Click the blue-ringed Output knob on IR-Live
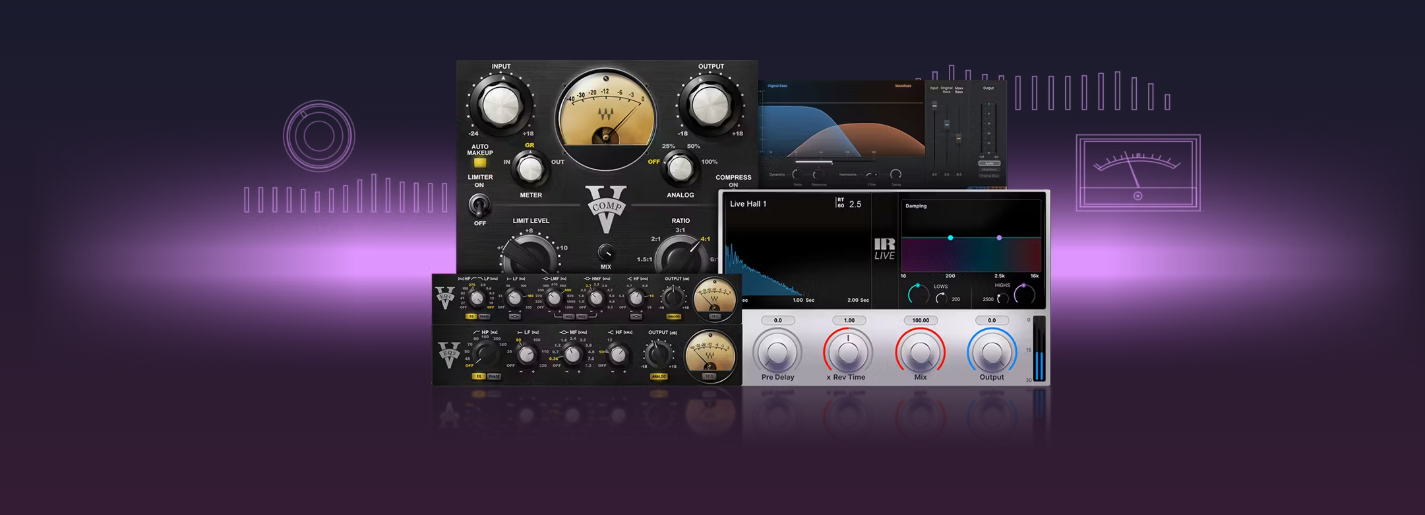 (x=991, y=352)
